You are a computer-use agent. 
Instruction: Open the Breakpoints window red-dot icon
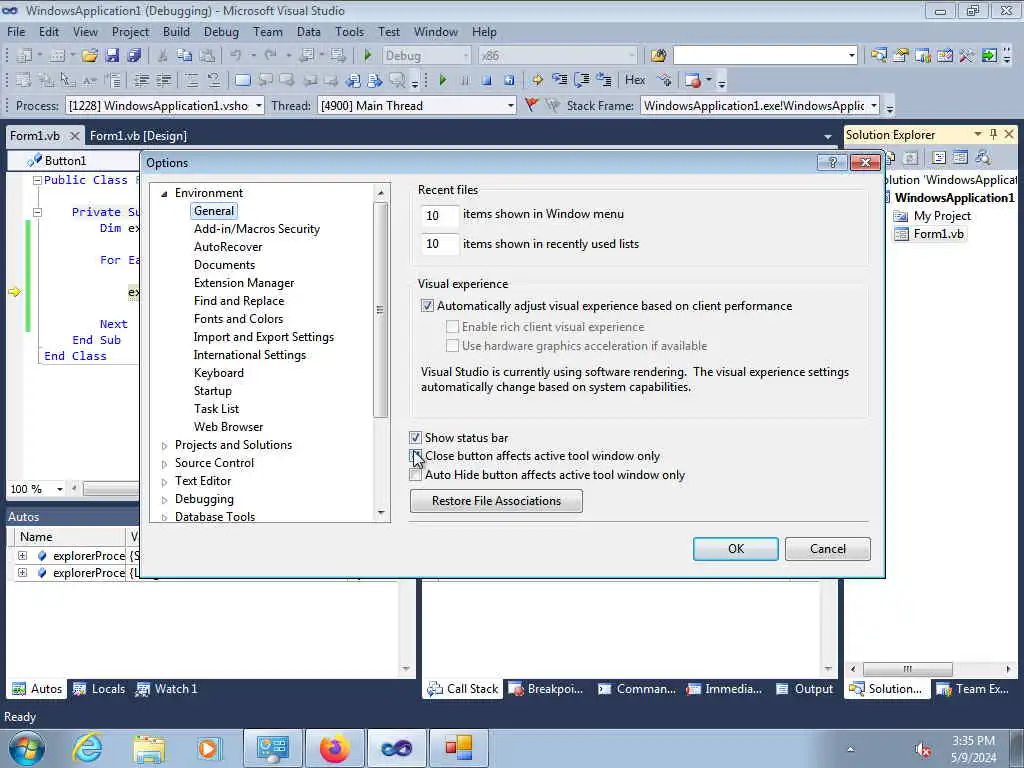coord(692,80)
